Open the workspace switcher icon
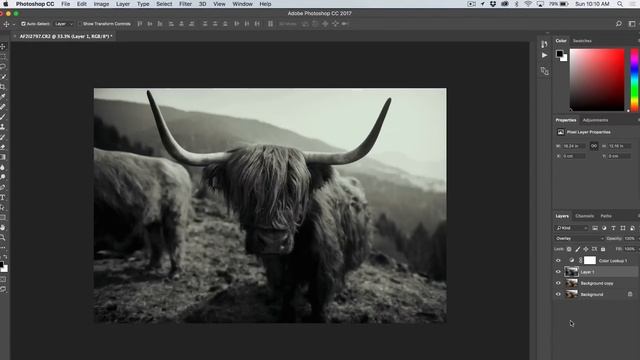 [632, 24]
